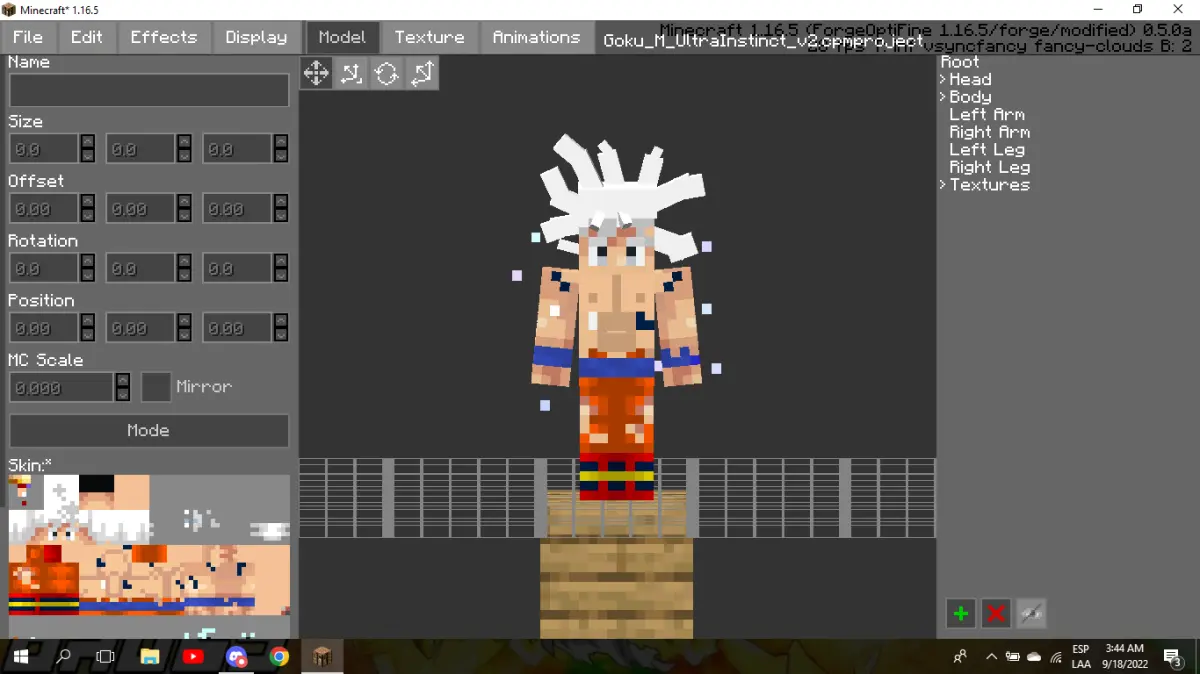Toggle the Mirror checkbox

tap(156, 387)
